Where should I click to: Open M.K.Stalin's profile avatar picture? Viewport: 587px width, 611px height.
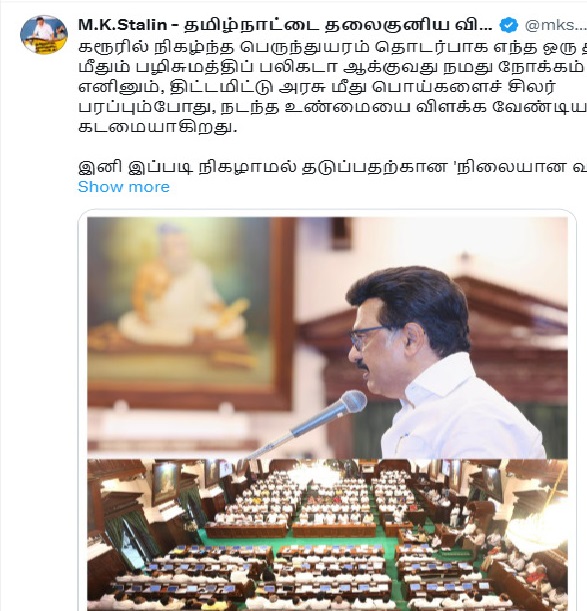[x=44, y=35]
